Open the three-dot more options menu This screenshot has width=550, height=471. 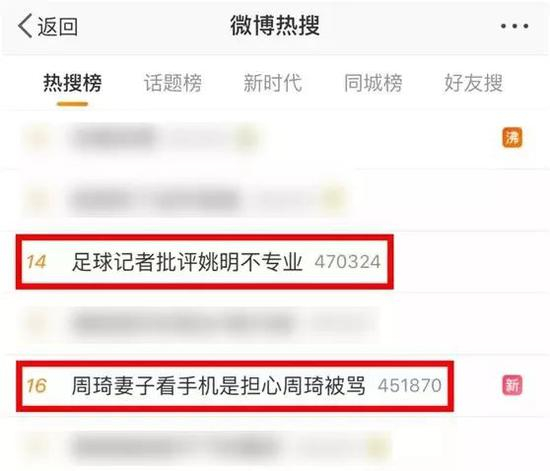coord(515,26)
